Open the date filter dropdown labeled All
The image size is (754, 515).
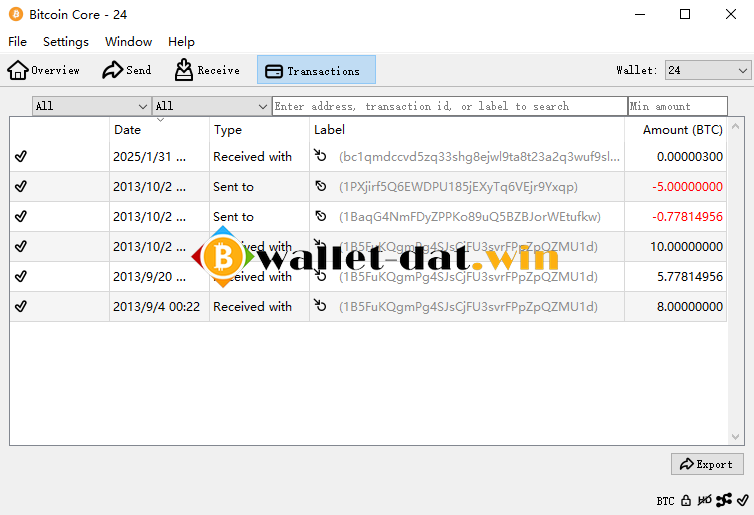click(x=91, y=106)
